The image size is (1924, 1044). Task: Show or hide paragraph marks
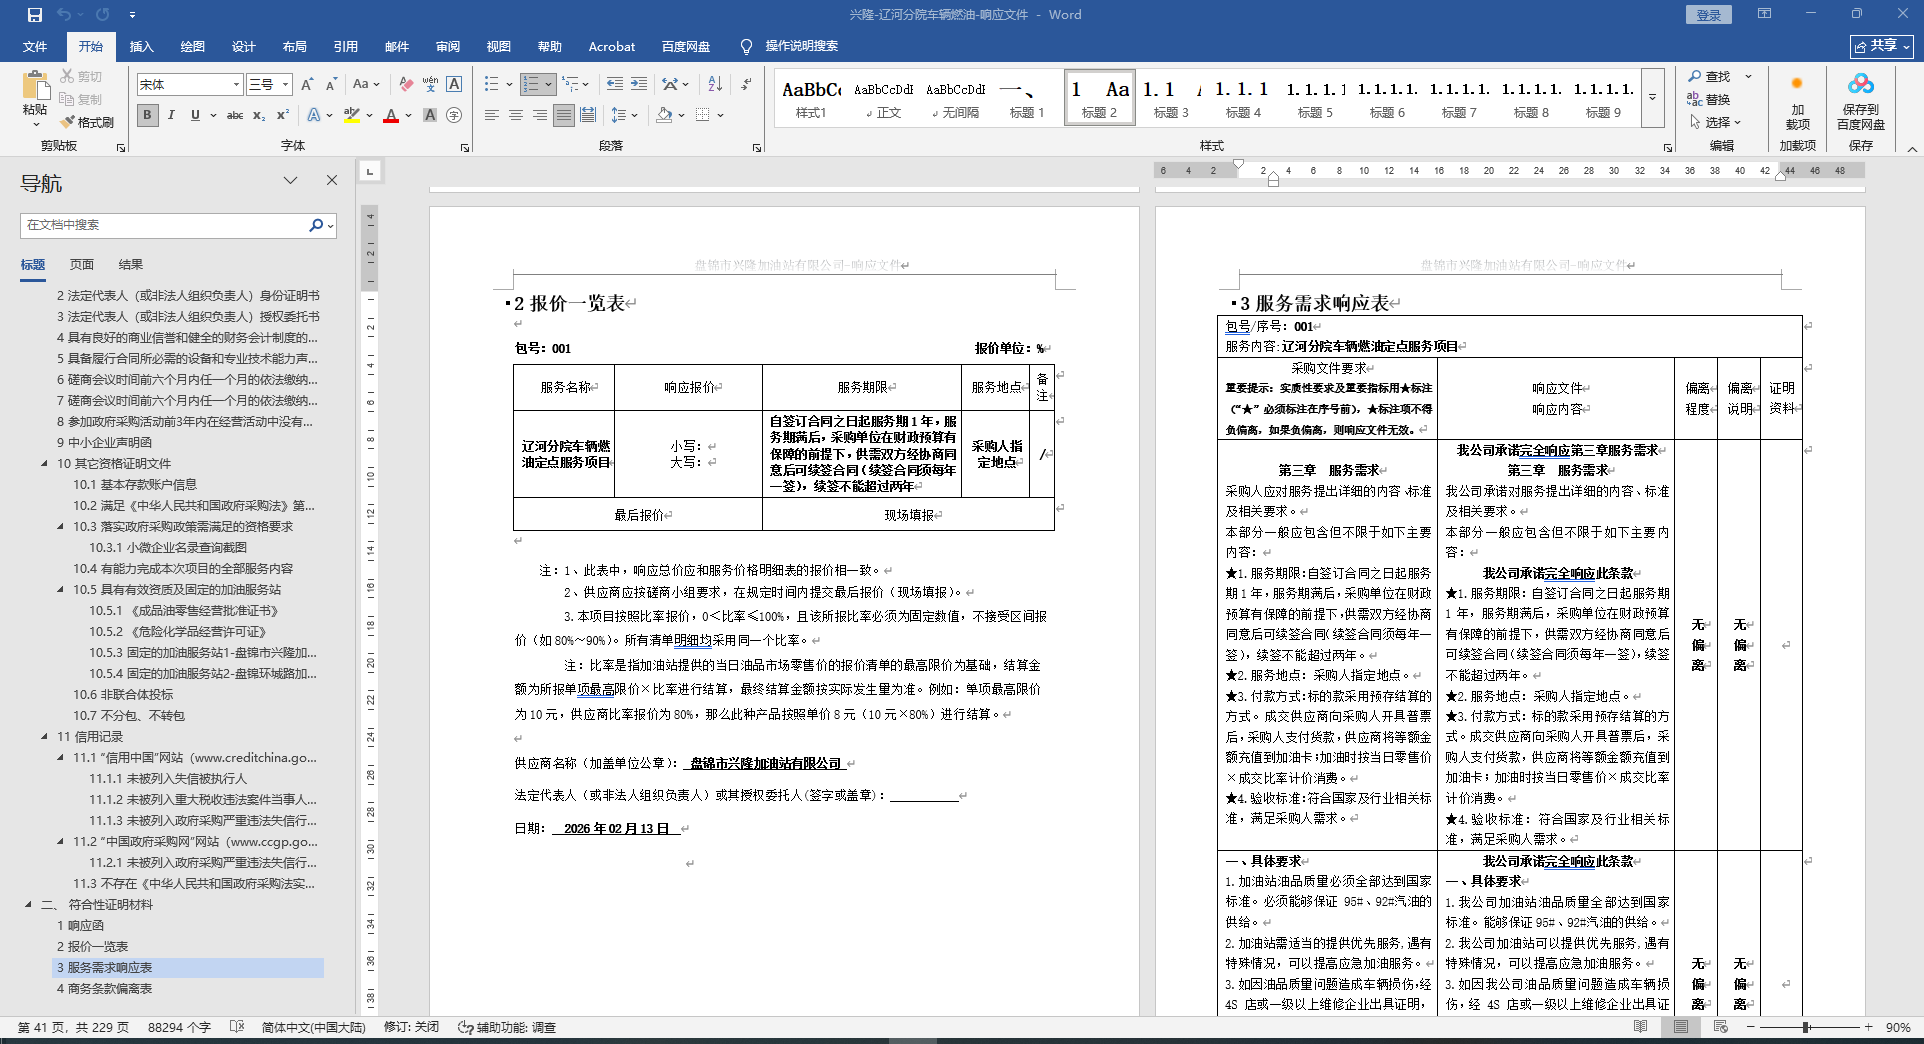click(746, 85)
